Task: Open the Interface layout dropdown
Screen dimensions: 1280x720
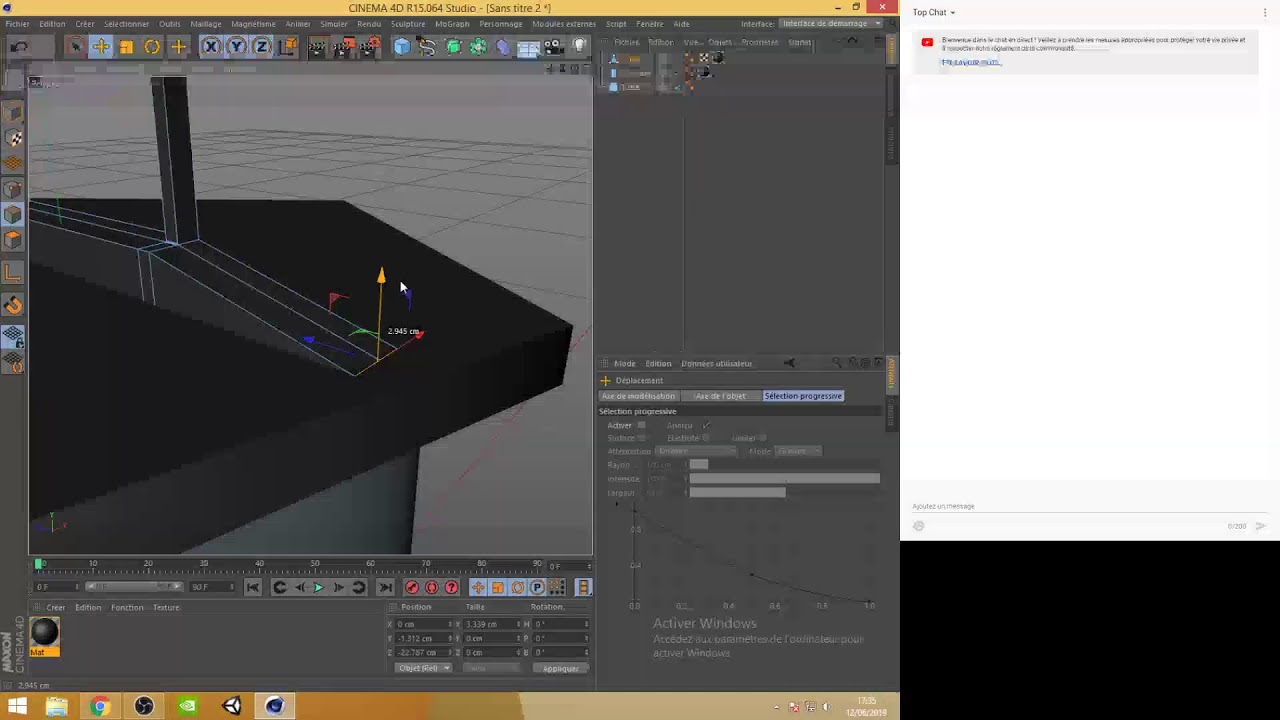Action: coord(830,24)
